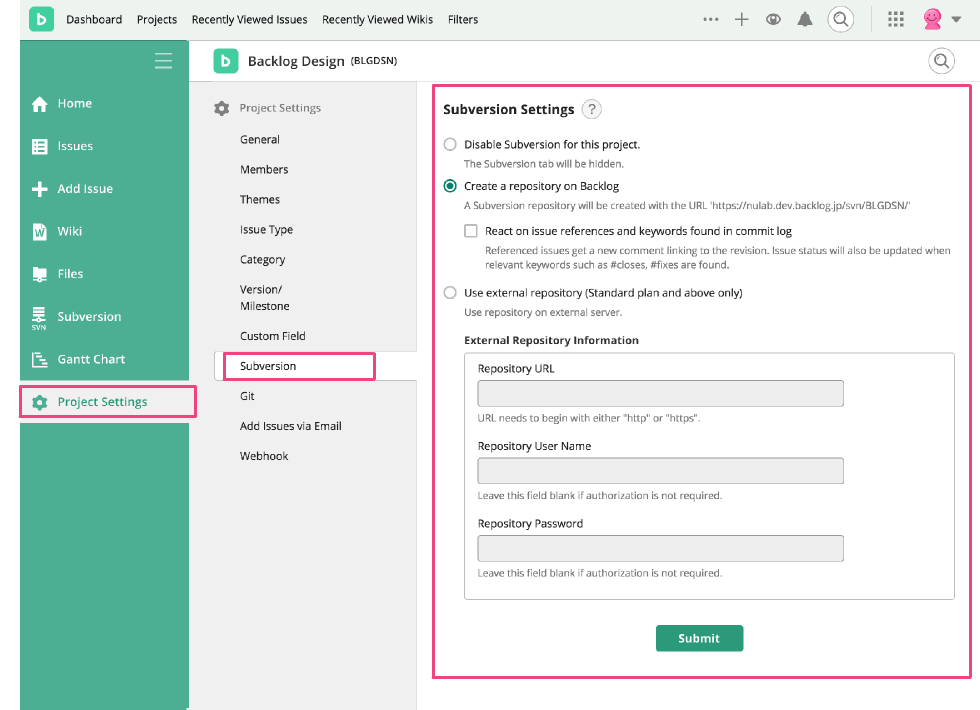Click the Files folder icon
The height and width of the screenshot is (710, 980).
(x=39, y=274)
